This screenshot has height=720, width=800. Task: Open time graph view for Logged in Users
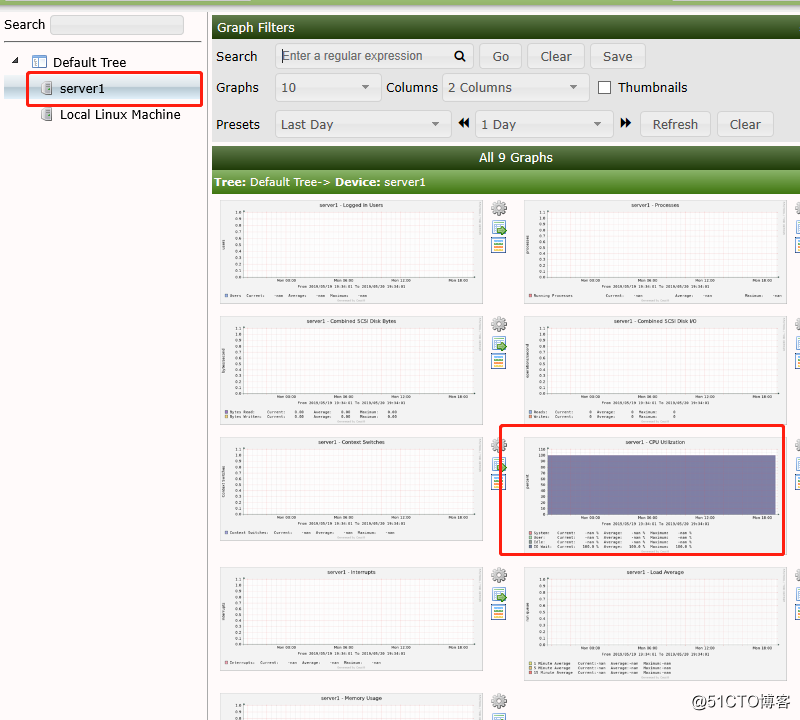click(498, 245)
